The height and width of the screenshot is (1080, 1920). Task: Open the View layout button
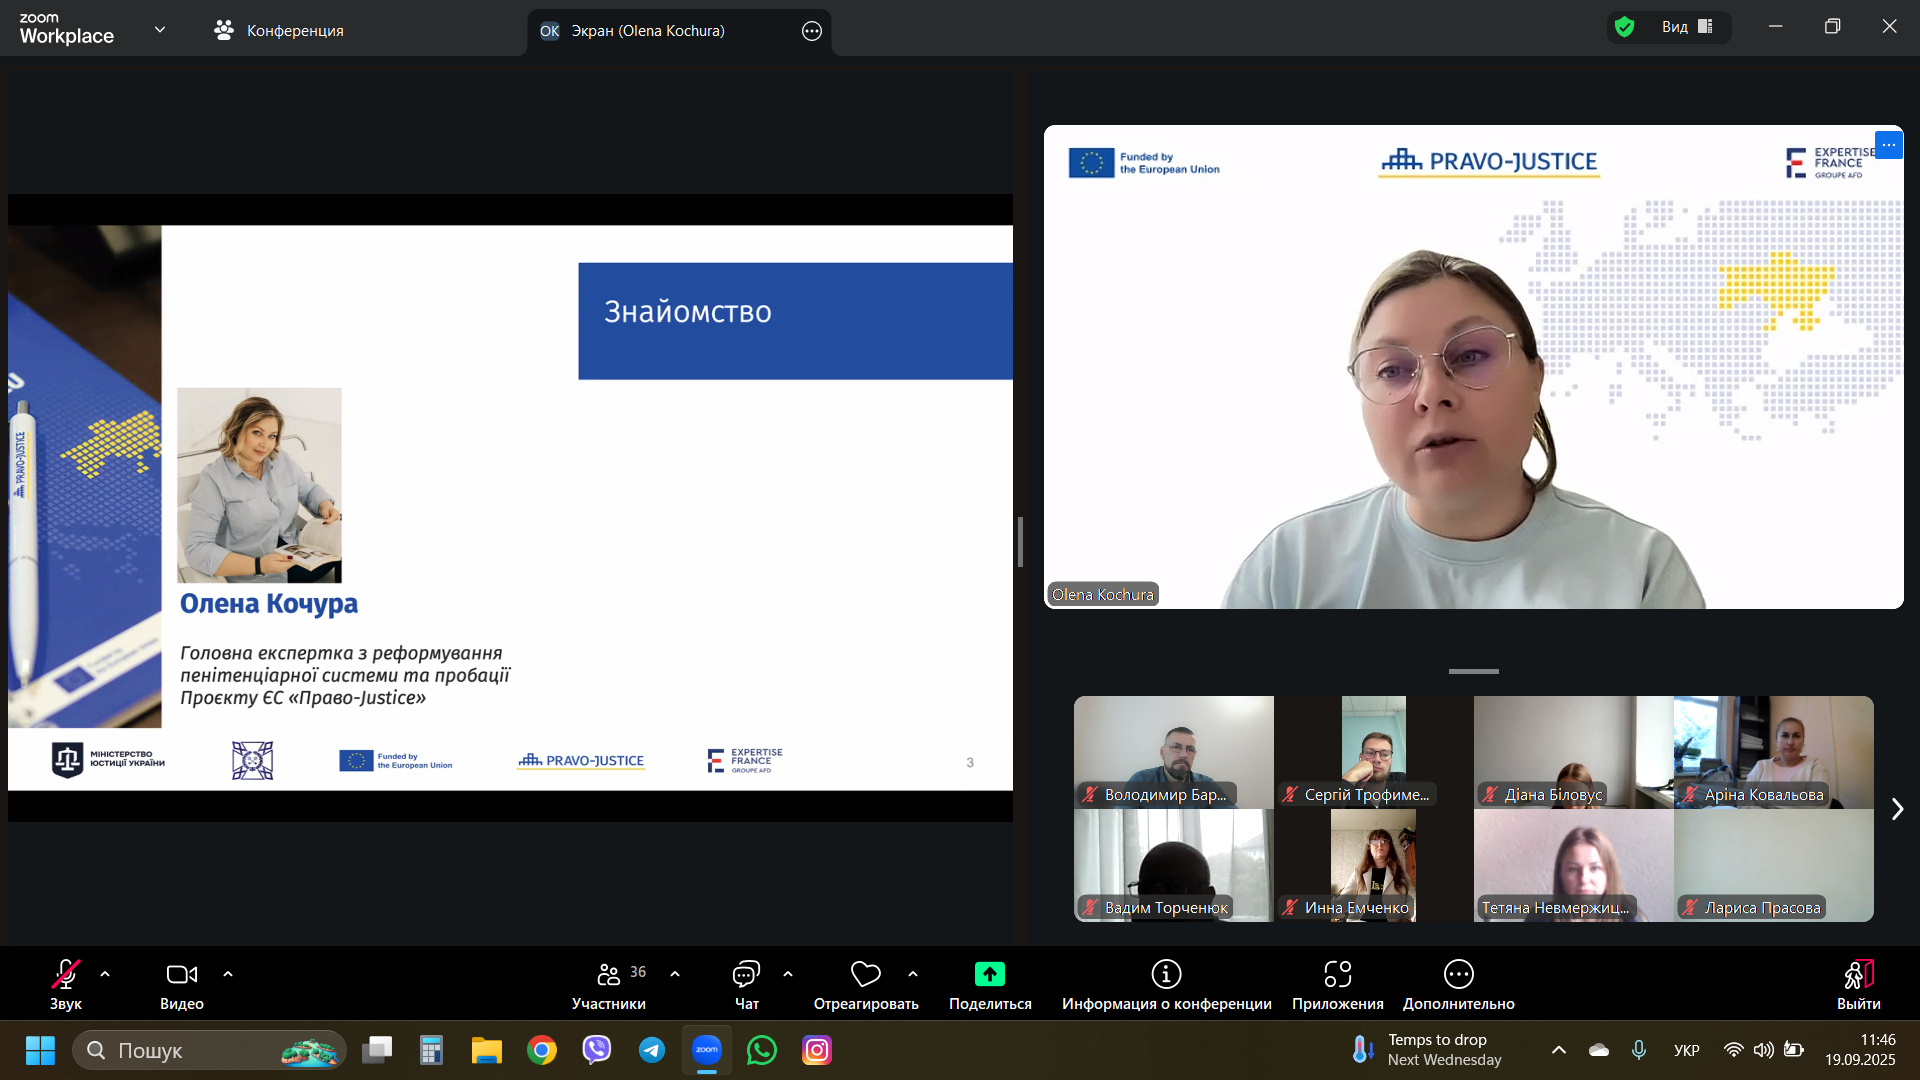1688,27
